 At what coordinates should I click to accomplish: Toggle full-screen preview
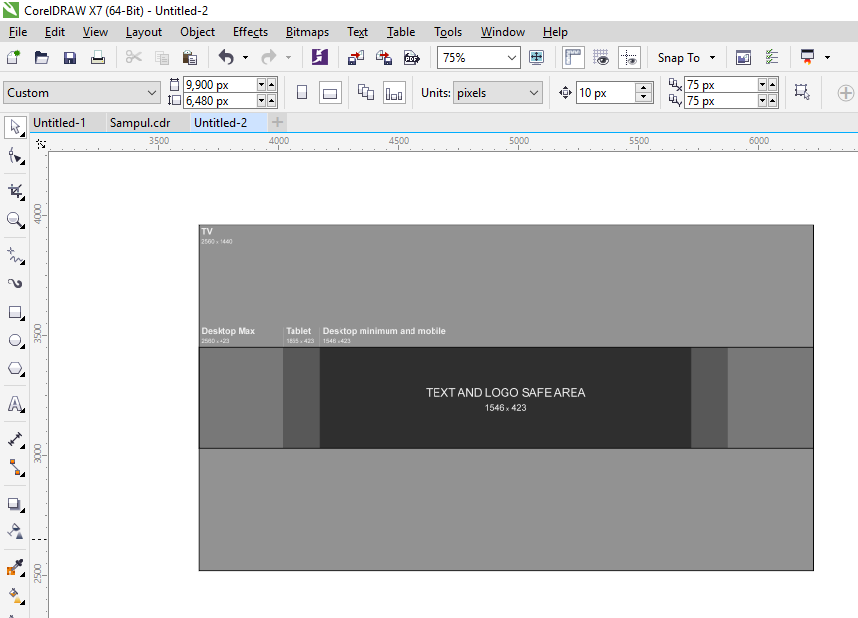pyautogui.click(x=536, y=57)
